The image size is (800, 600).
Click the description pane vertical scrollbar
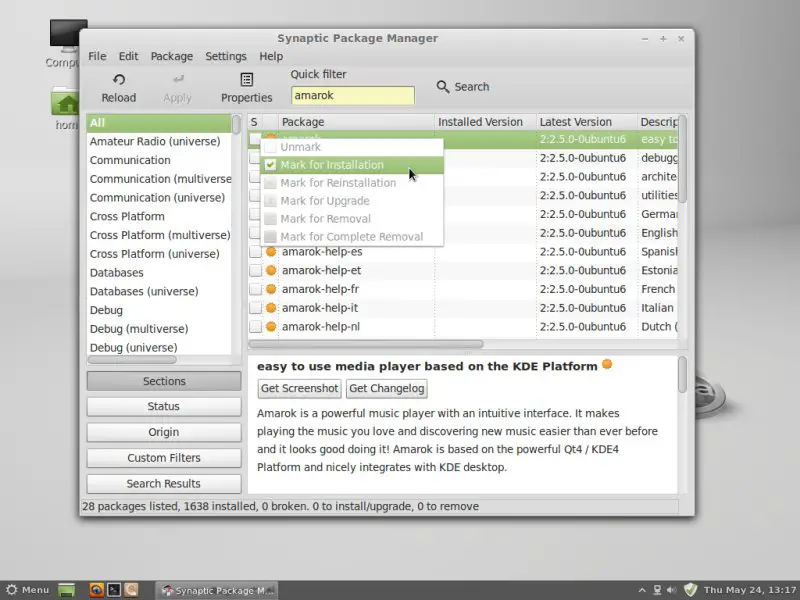[x=683, y=375]
